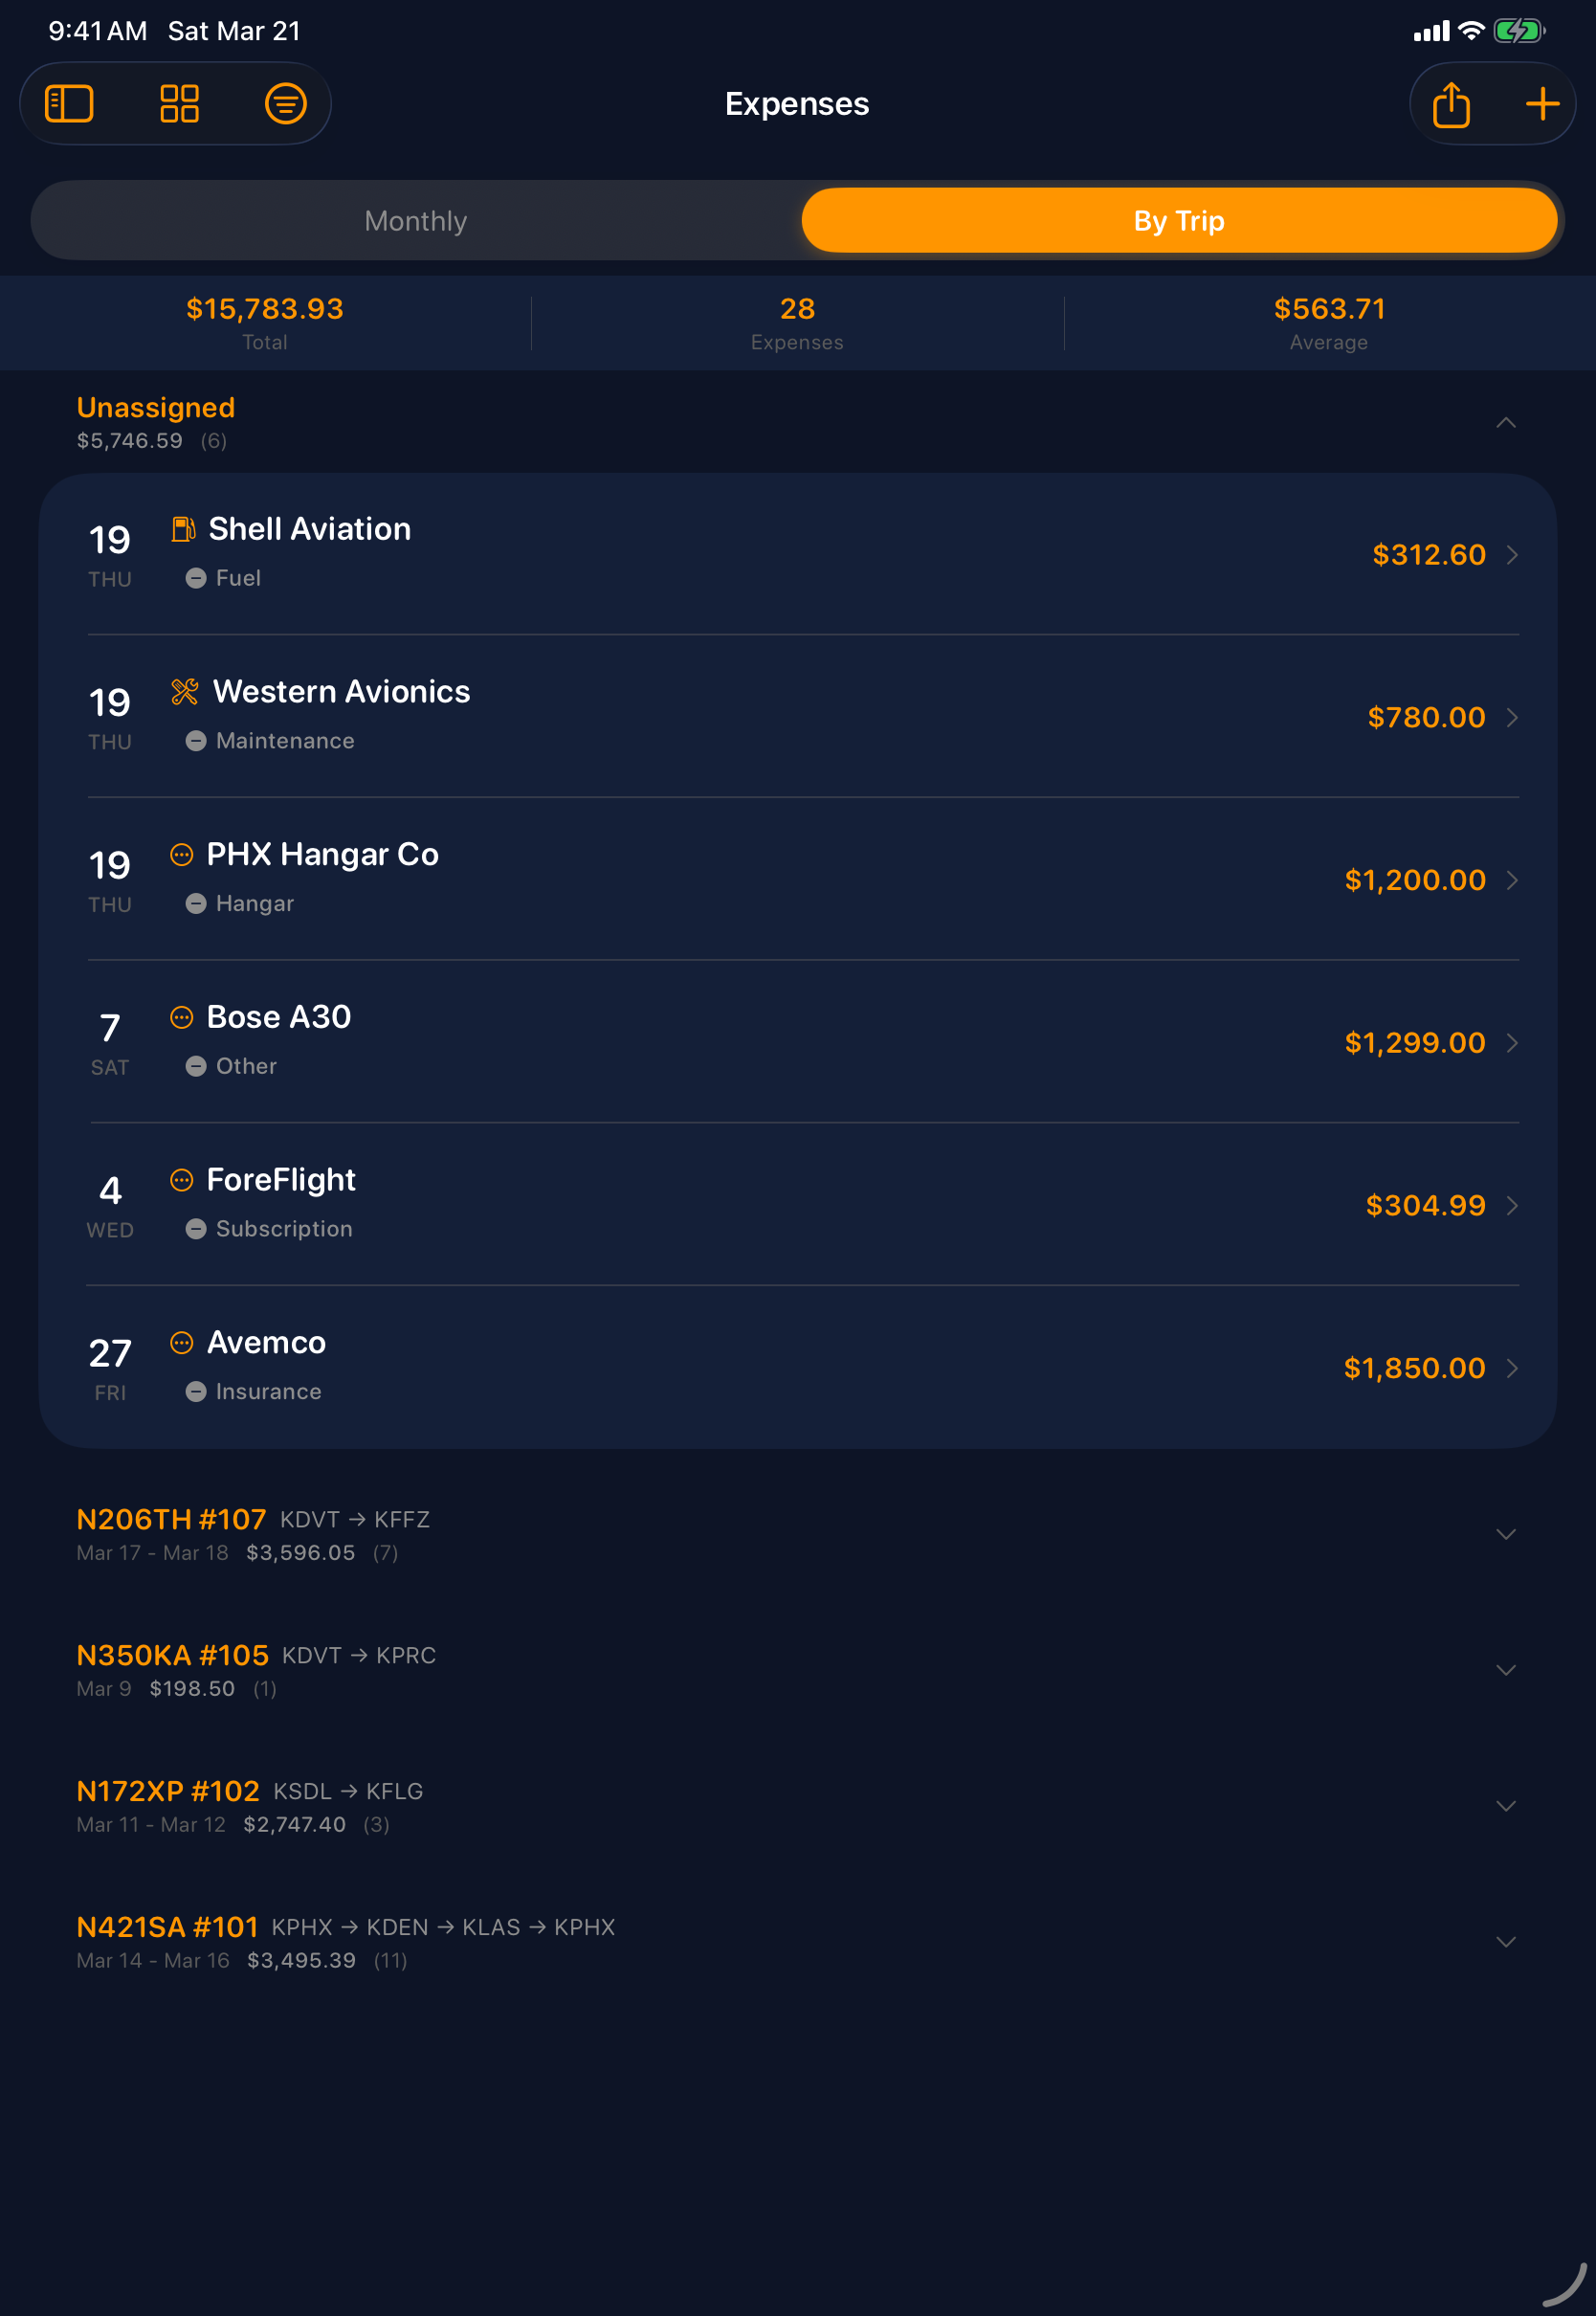This screenshot has height=2316, width=1596.
Task: Open the filter options icon
Action: click(286, 103)
